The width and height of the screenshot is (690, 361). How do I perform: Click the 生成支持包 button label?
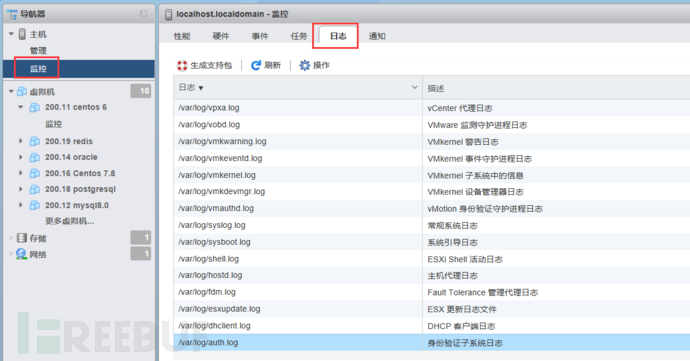click(x=211, y=66)
